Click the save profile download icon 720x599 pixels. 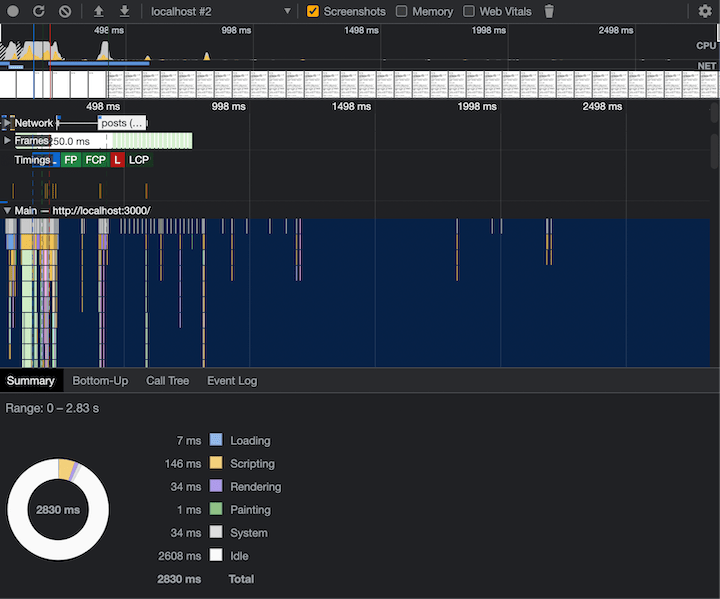pos(124,11)
